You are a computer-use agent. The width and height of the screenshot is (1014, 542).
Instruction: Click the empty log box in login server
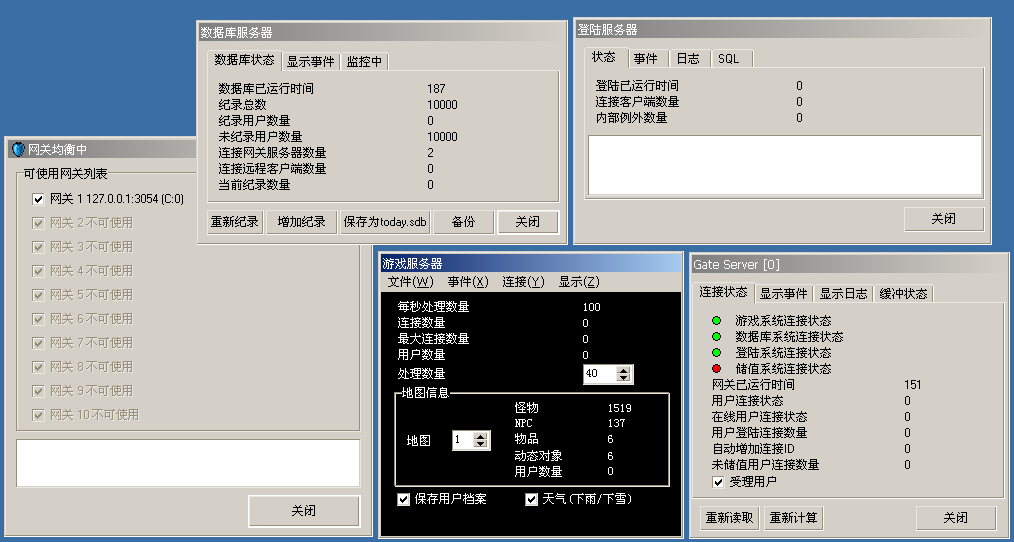coord(784,164)
